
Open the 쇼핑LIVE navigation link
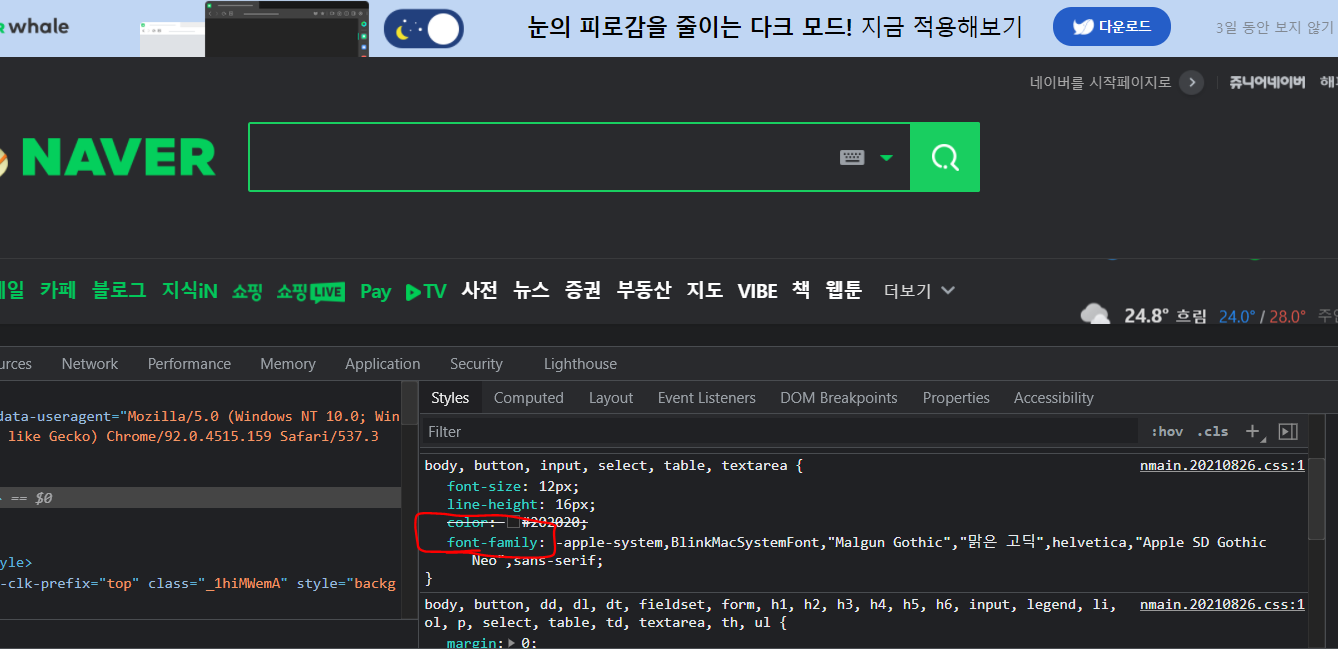(311, 291)
